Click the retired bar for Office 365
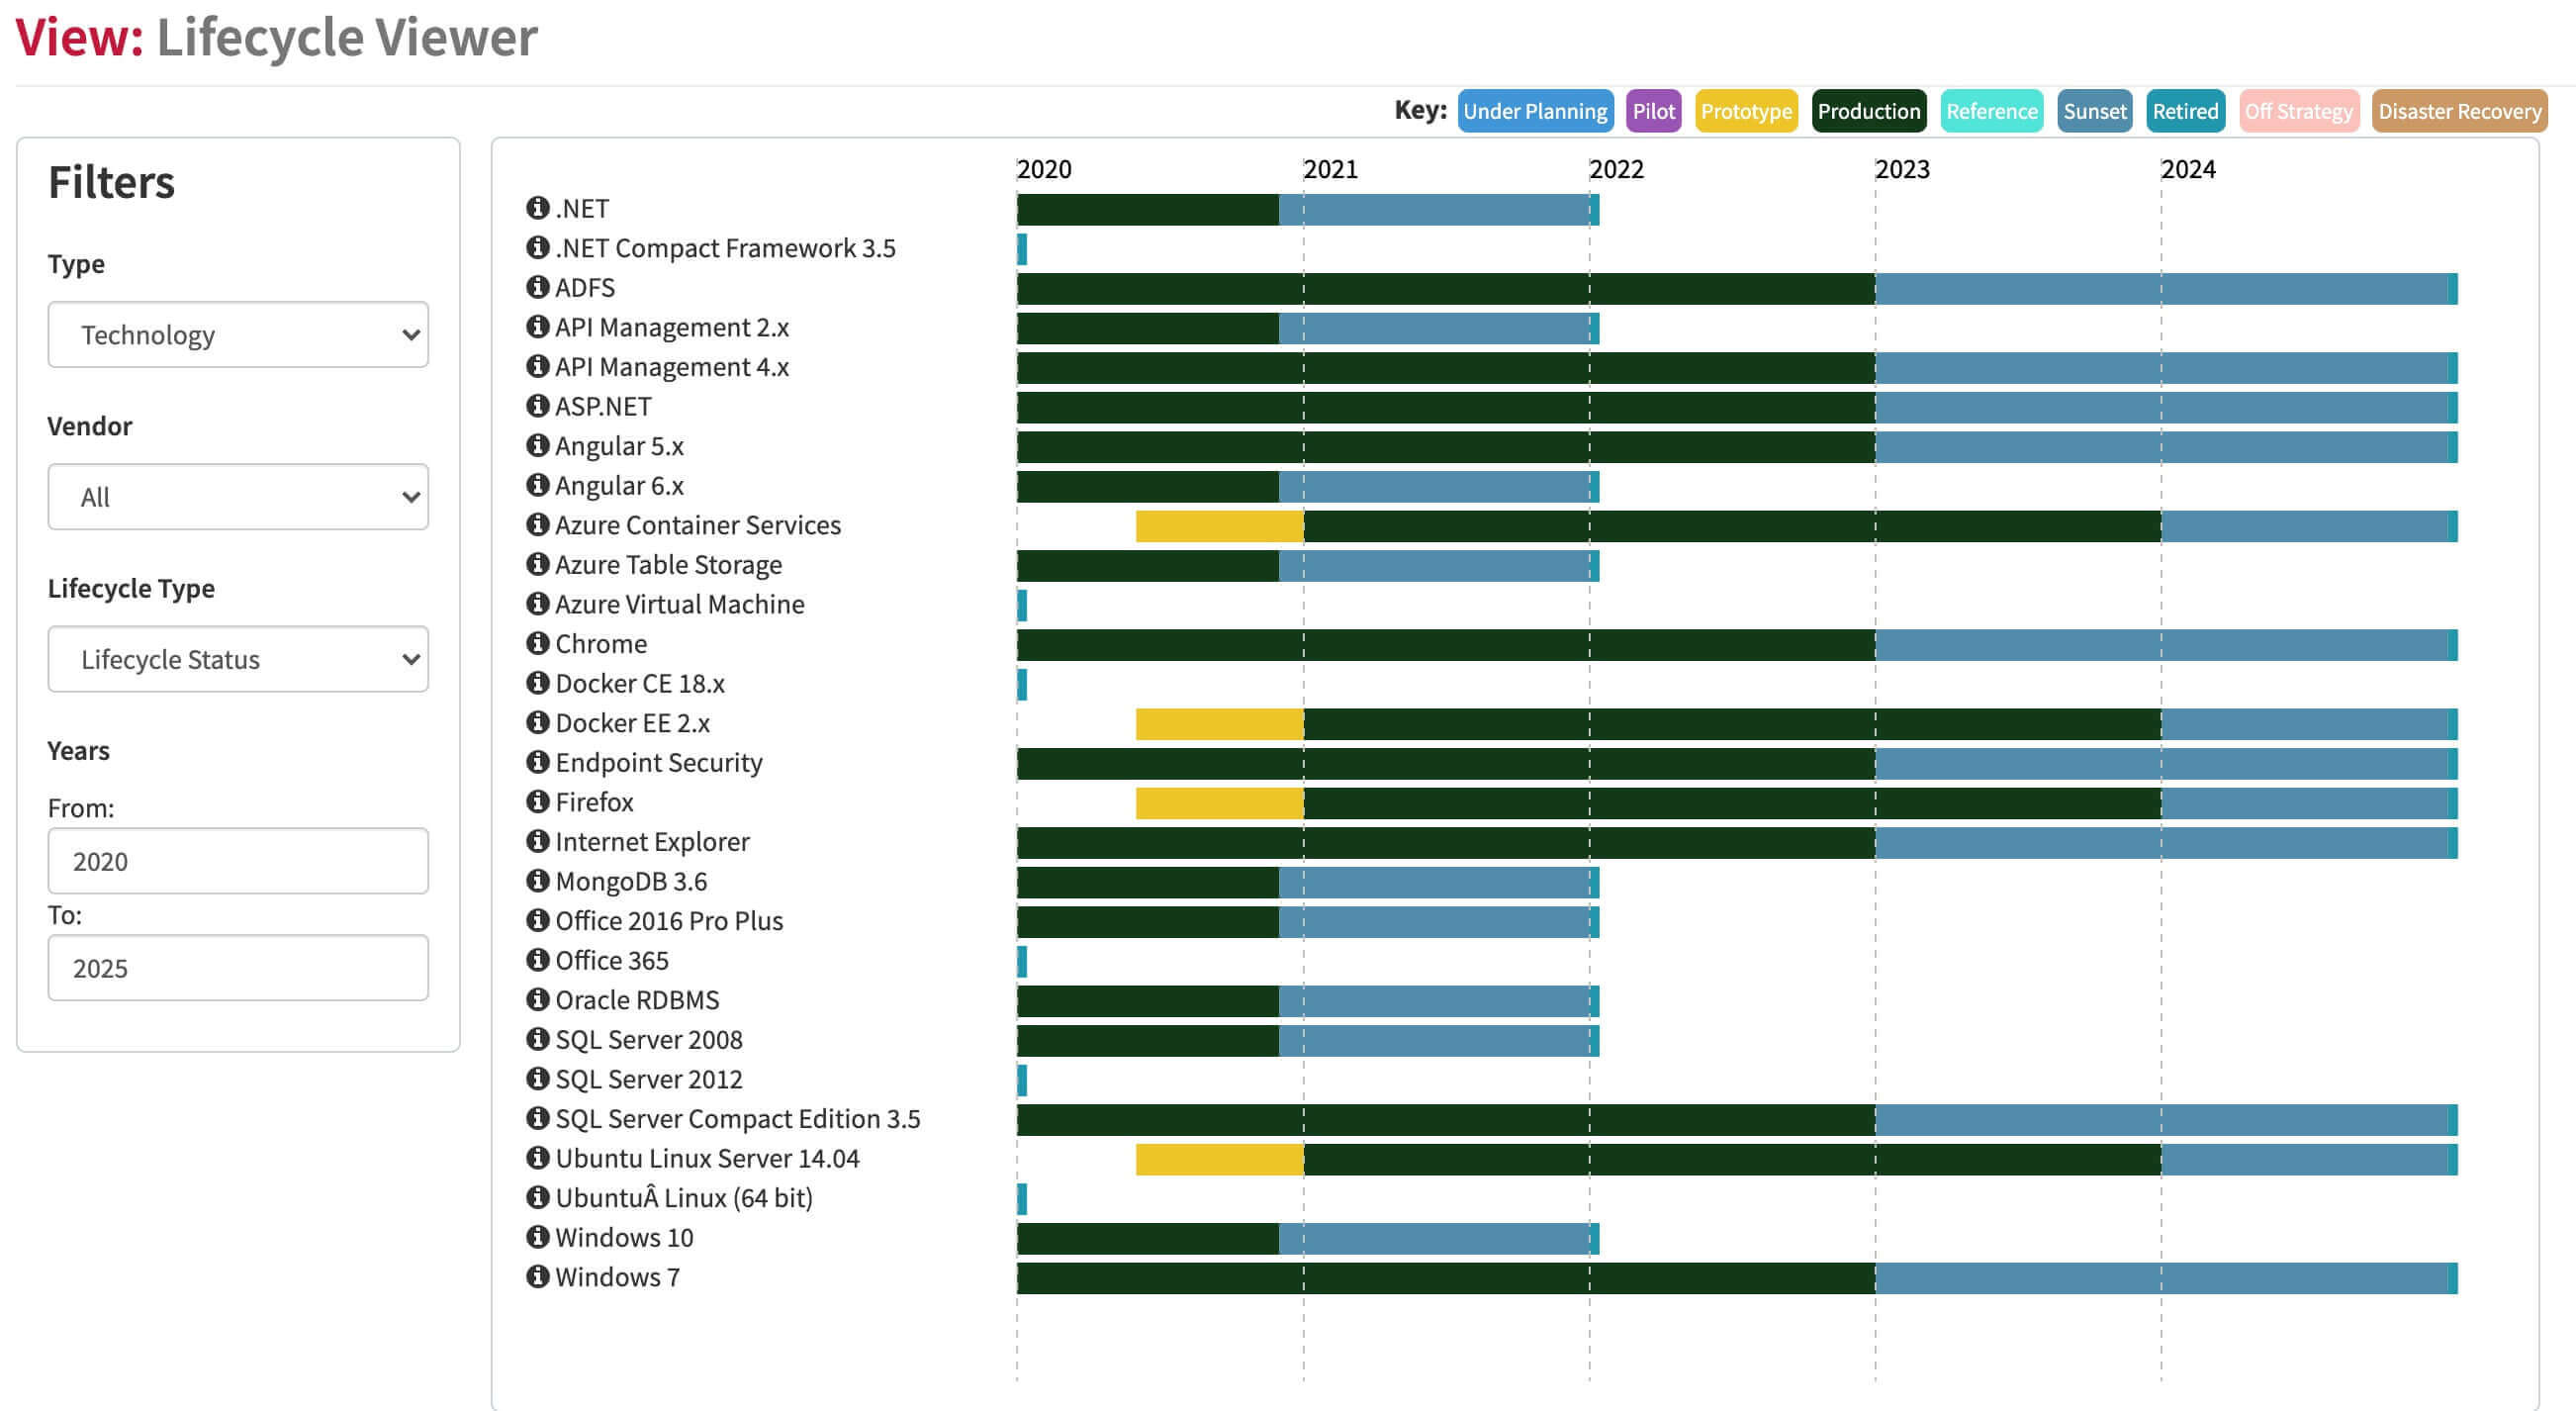Image resolution: width=2576 pixels, height=1411 pixels. [x=1022, y=962]
